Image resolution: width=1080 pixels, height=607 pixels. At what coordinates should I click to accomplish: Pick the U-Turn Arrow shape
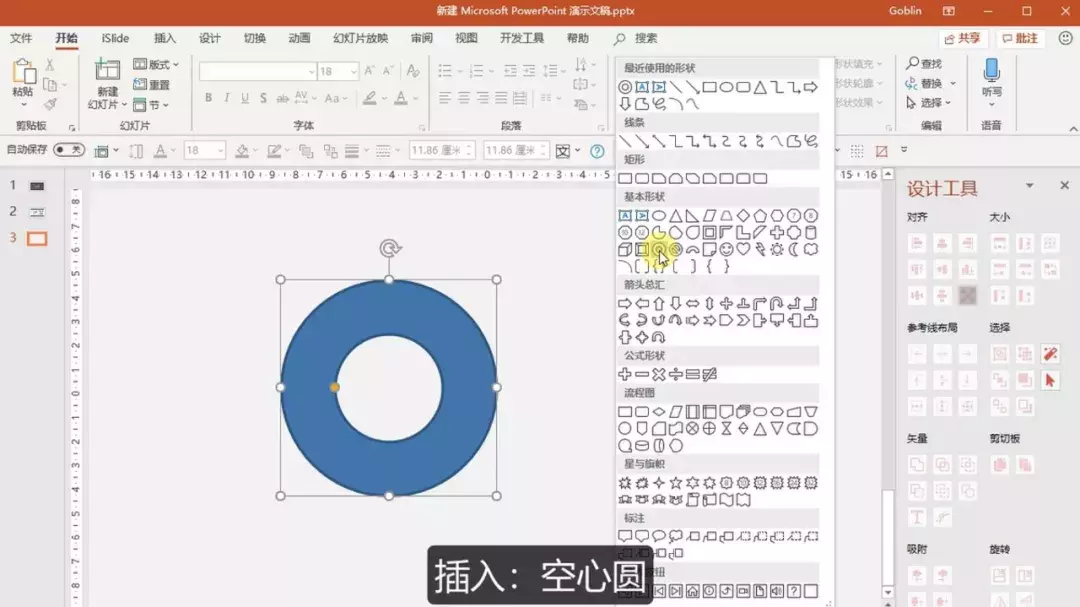(777, 303)
